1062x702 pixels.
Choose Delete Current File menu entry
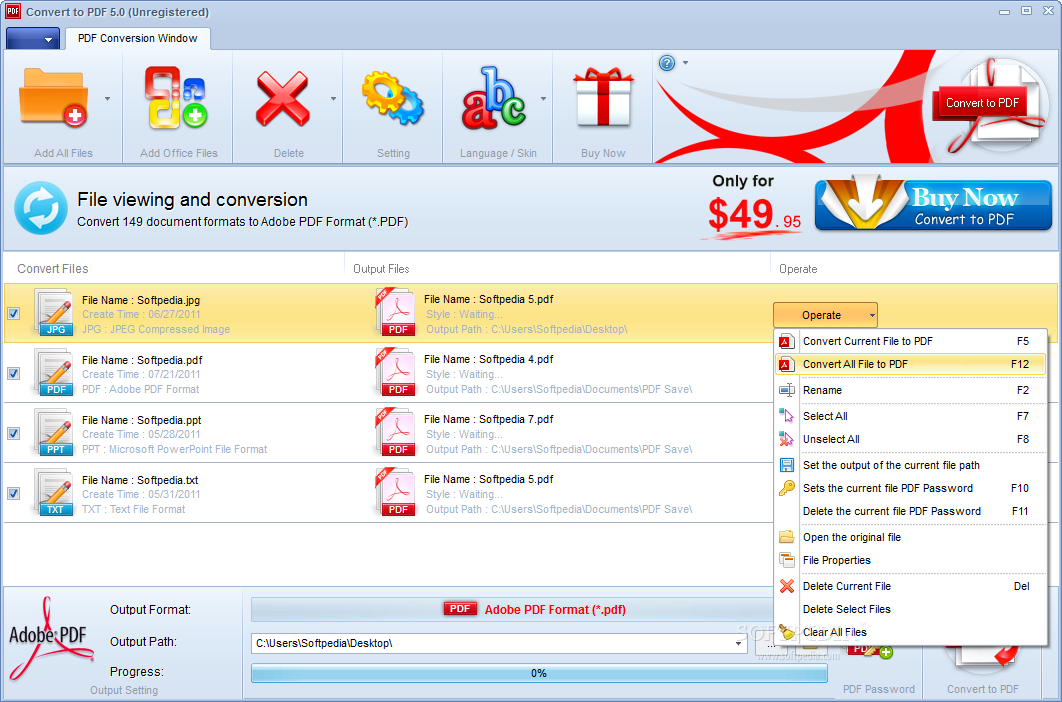coord(910,586)
